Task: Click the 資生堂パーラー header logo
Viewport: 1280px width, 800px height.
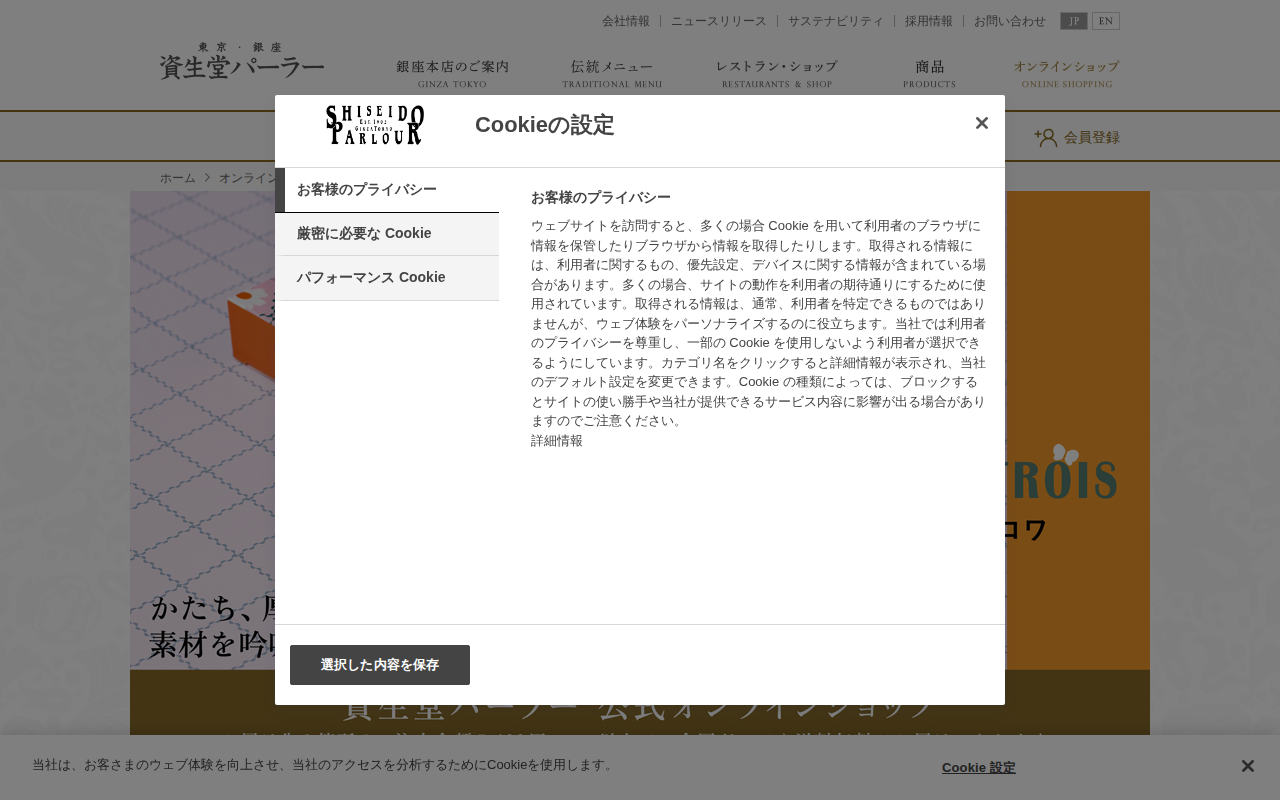Action: (242, 60)
